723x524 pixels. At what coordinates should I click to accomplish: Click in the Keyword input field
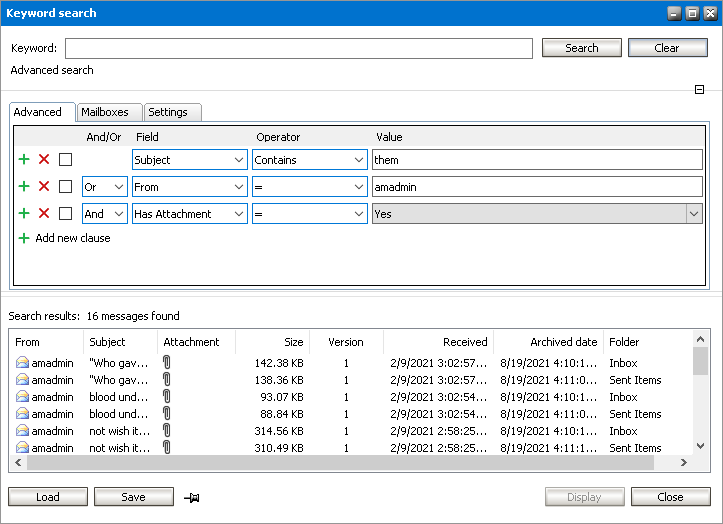298,48
